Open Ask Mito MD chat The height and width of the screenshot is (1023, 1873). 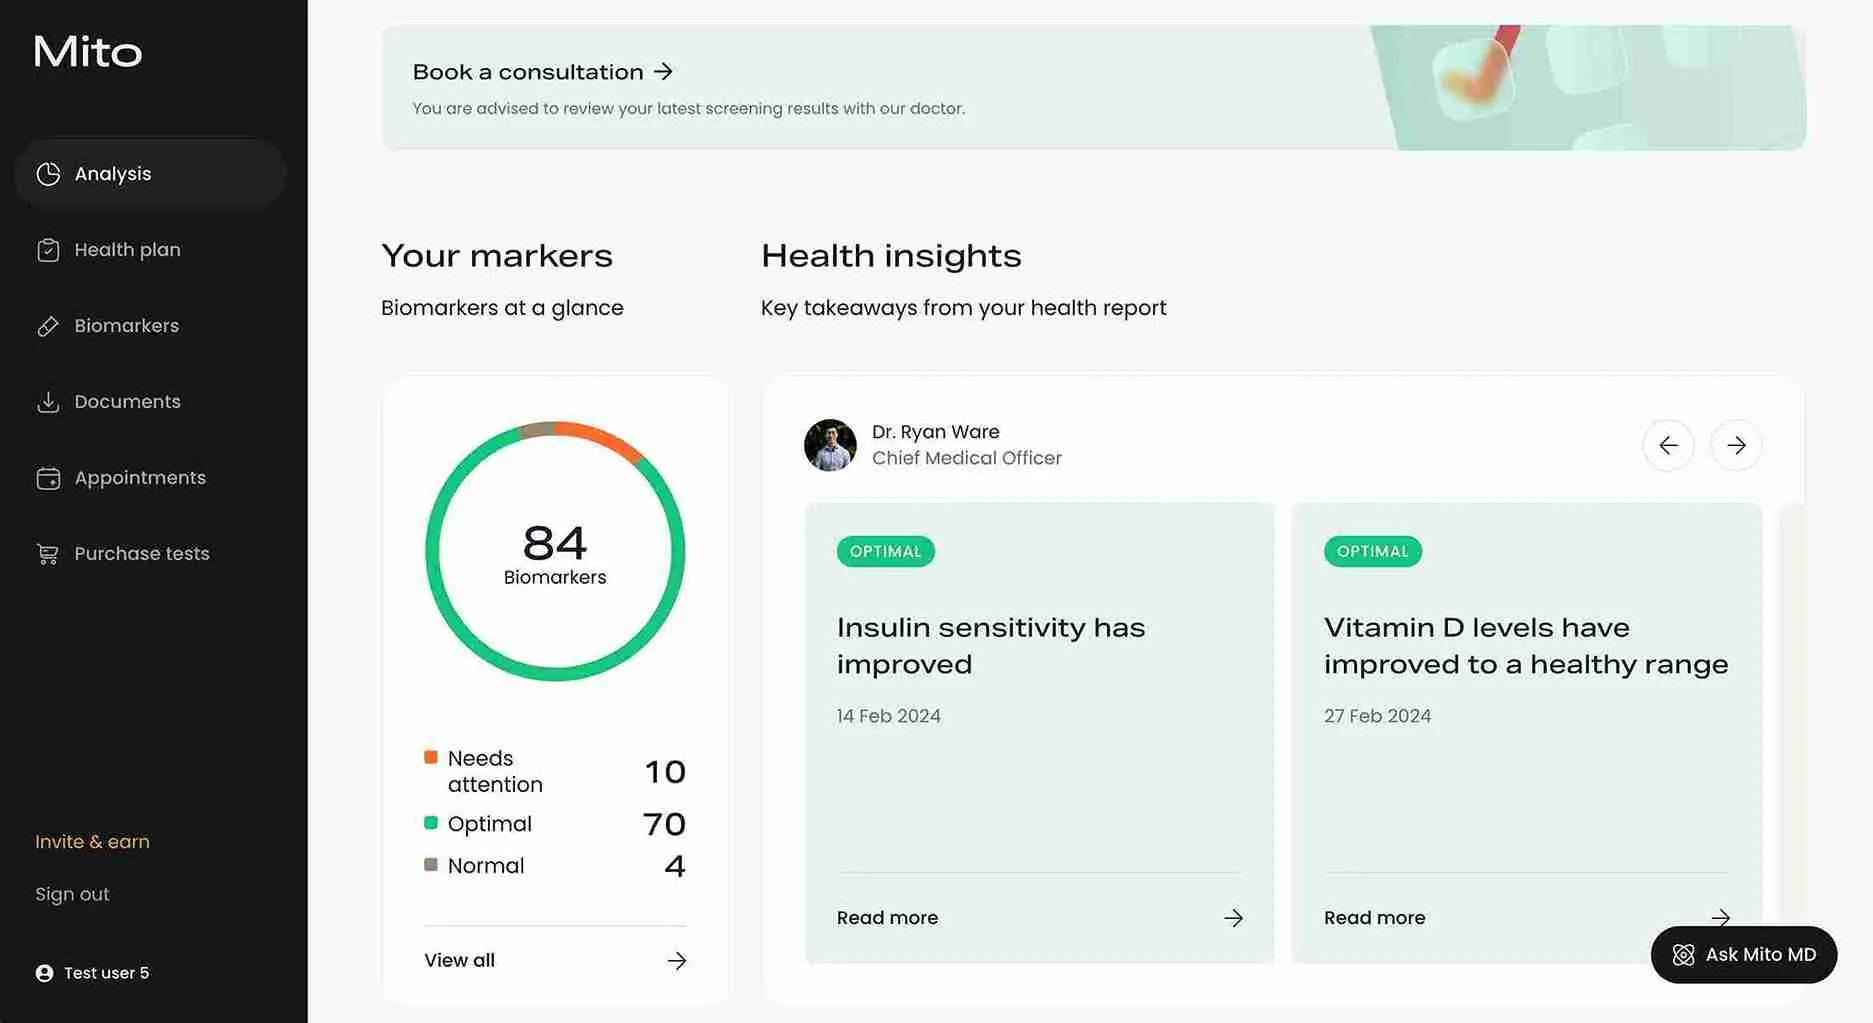pyautogui.click(x=1743, y=955)
